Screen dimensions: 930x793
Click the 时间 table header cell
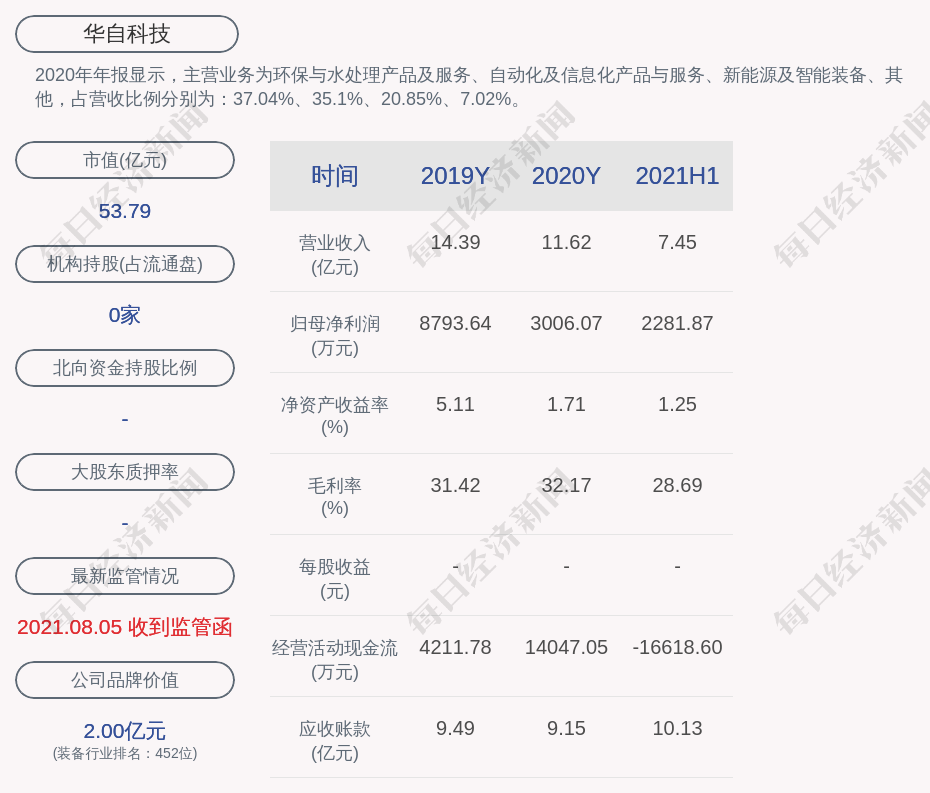coord(335,176)
